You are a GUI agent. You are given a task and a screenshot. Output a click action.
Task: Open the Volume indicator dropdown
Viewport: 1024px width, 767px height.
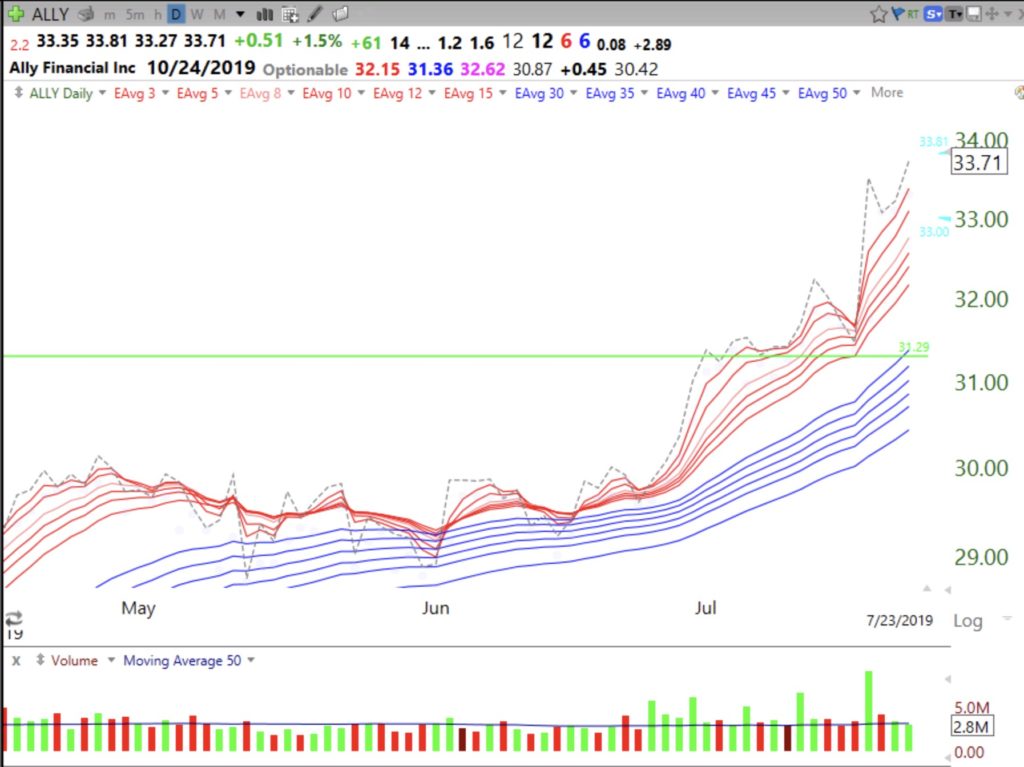tap(111, 660)
